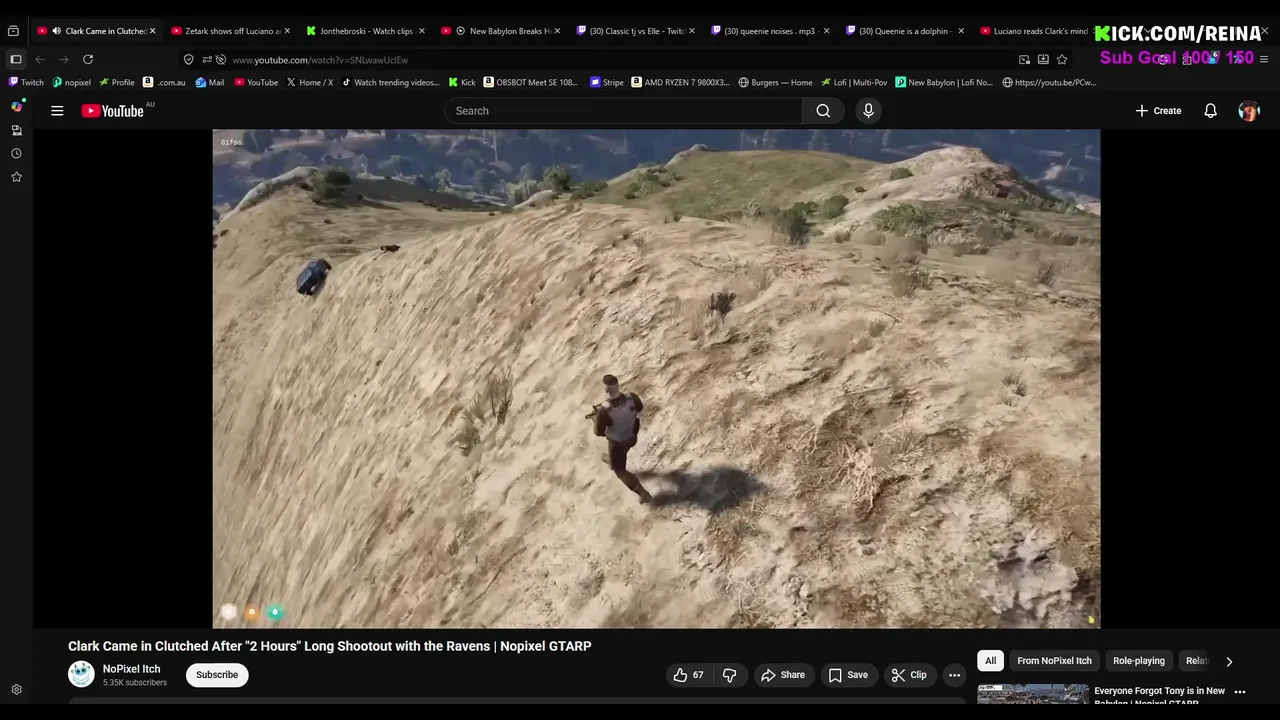This screenshot has height=720, width=1280.
Task: Start voice search with microphone icon
Action: (x=868, y=111)
